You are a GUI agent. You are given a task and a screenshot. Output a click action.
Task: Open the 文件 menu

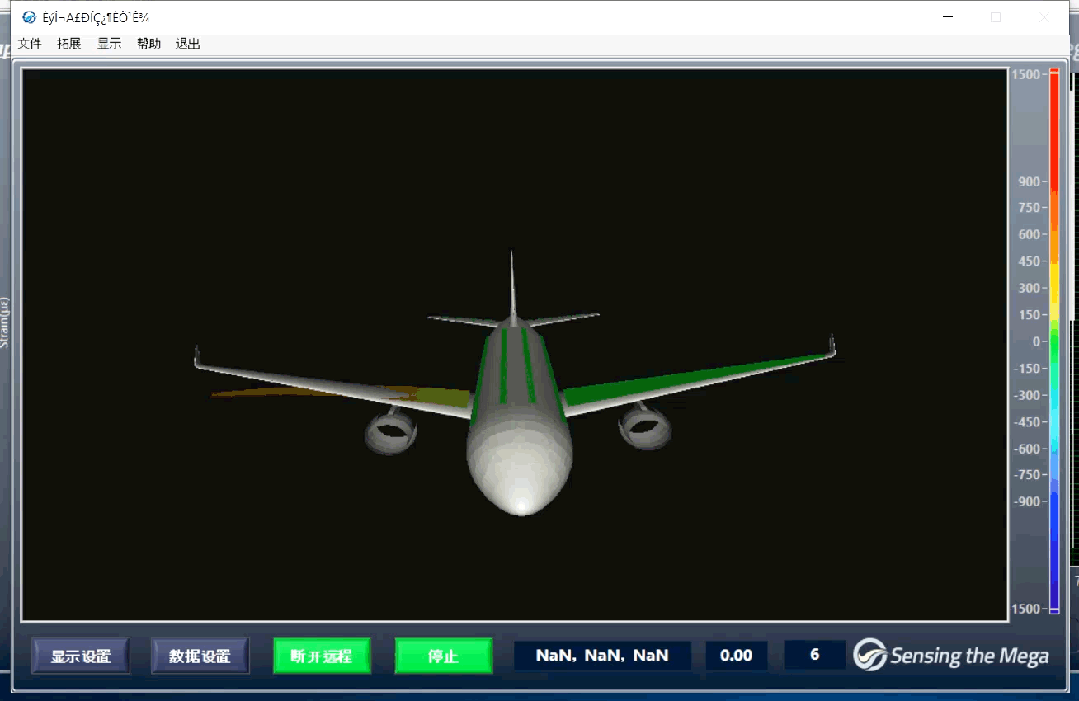click(29, 43)
